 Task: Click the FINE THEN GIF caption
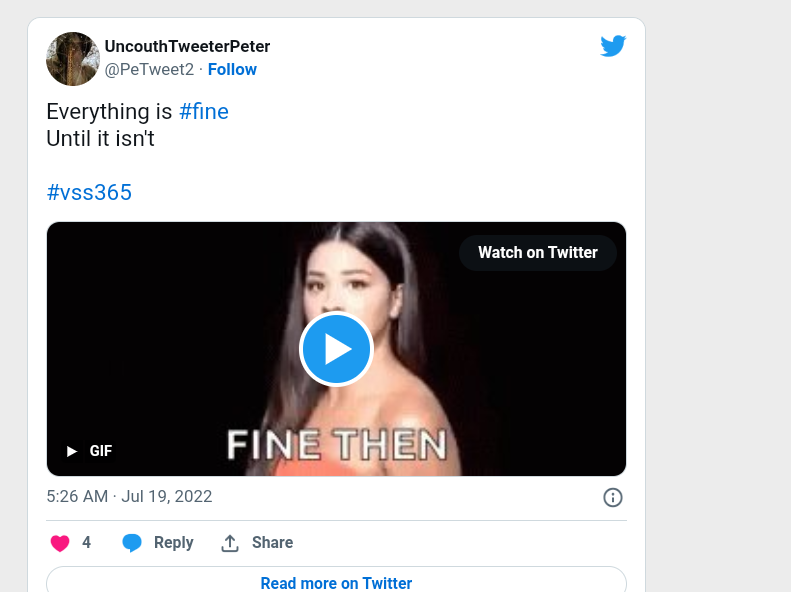[336, 444]
